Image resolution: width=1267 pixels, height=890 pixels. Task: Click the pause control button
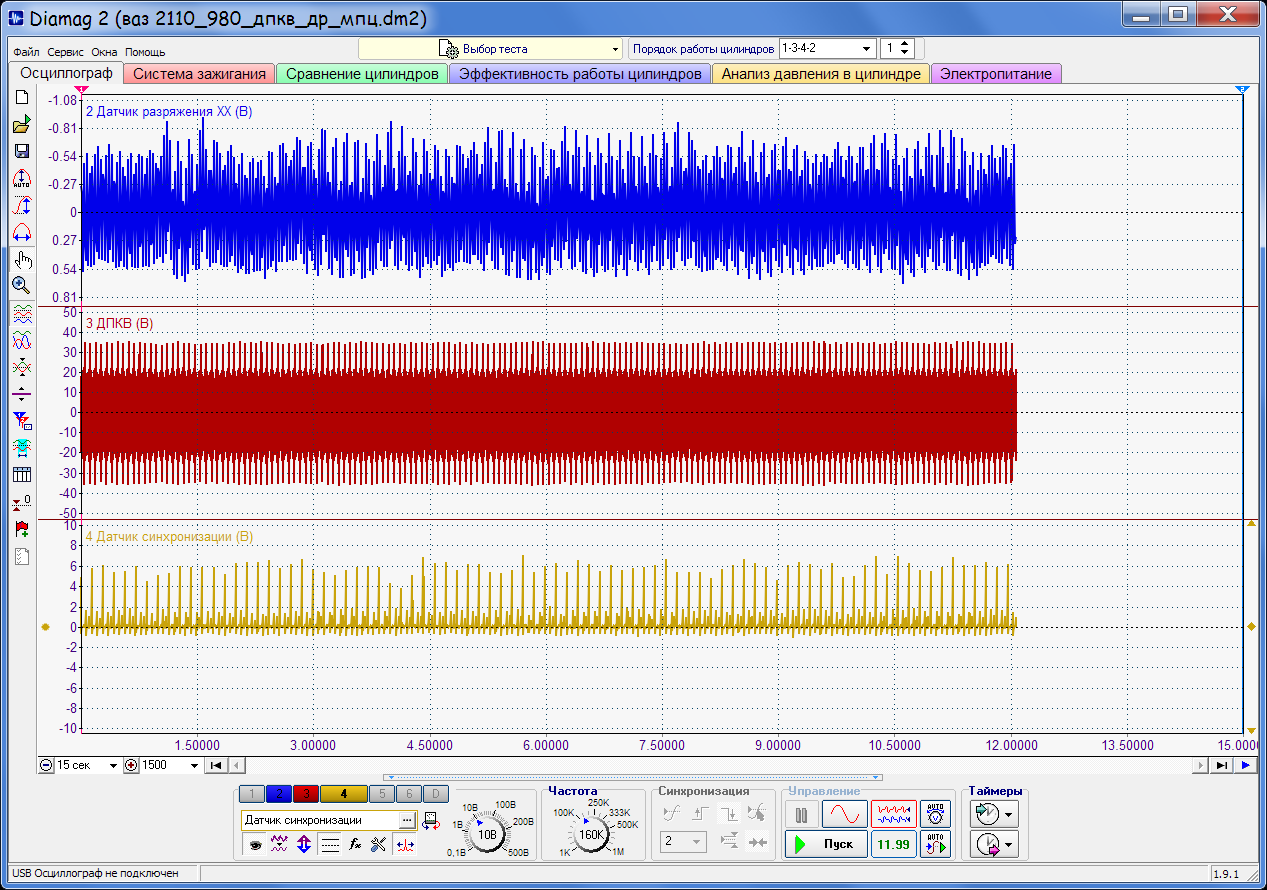click(801, 815)
